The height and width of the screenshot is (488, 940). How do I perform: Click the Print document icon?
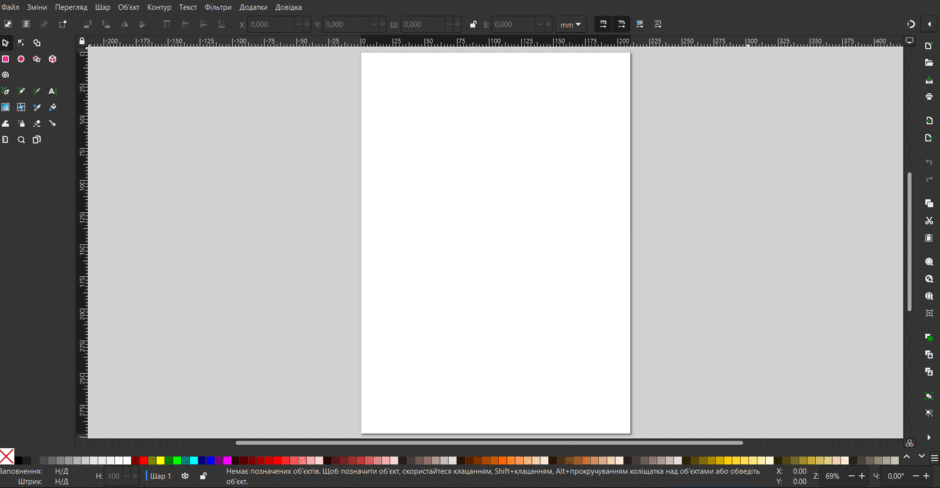point(929,97)
